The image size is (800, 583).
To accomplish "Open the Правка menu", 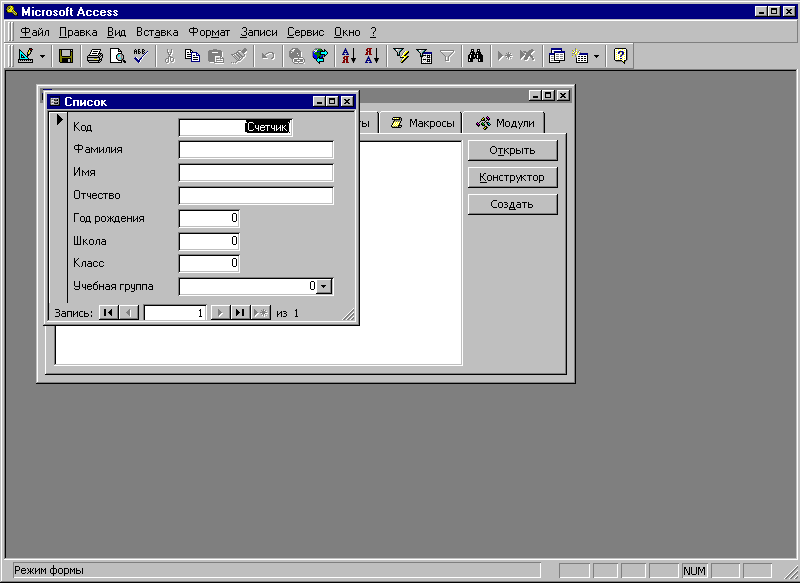I will point(78,32).
